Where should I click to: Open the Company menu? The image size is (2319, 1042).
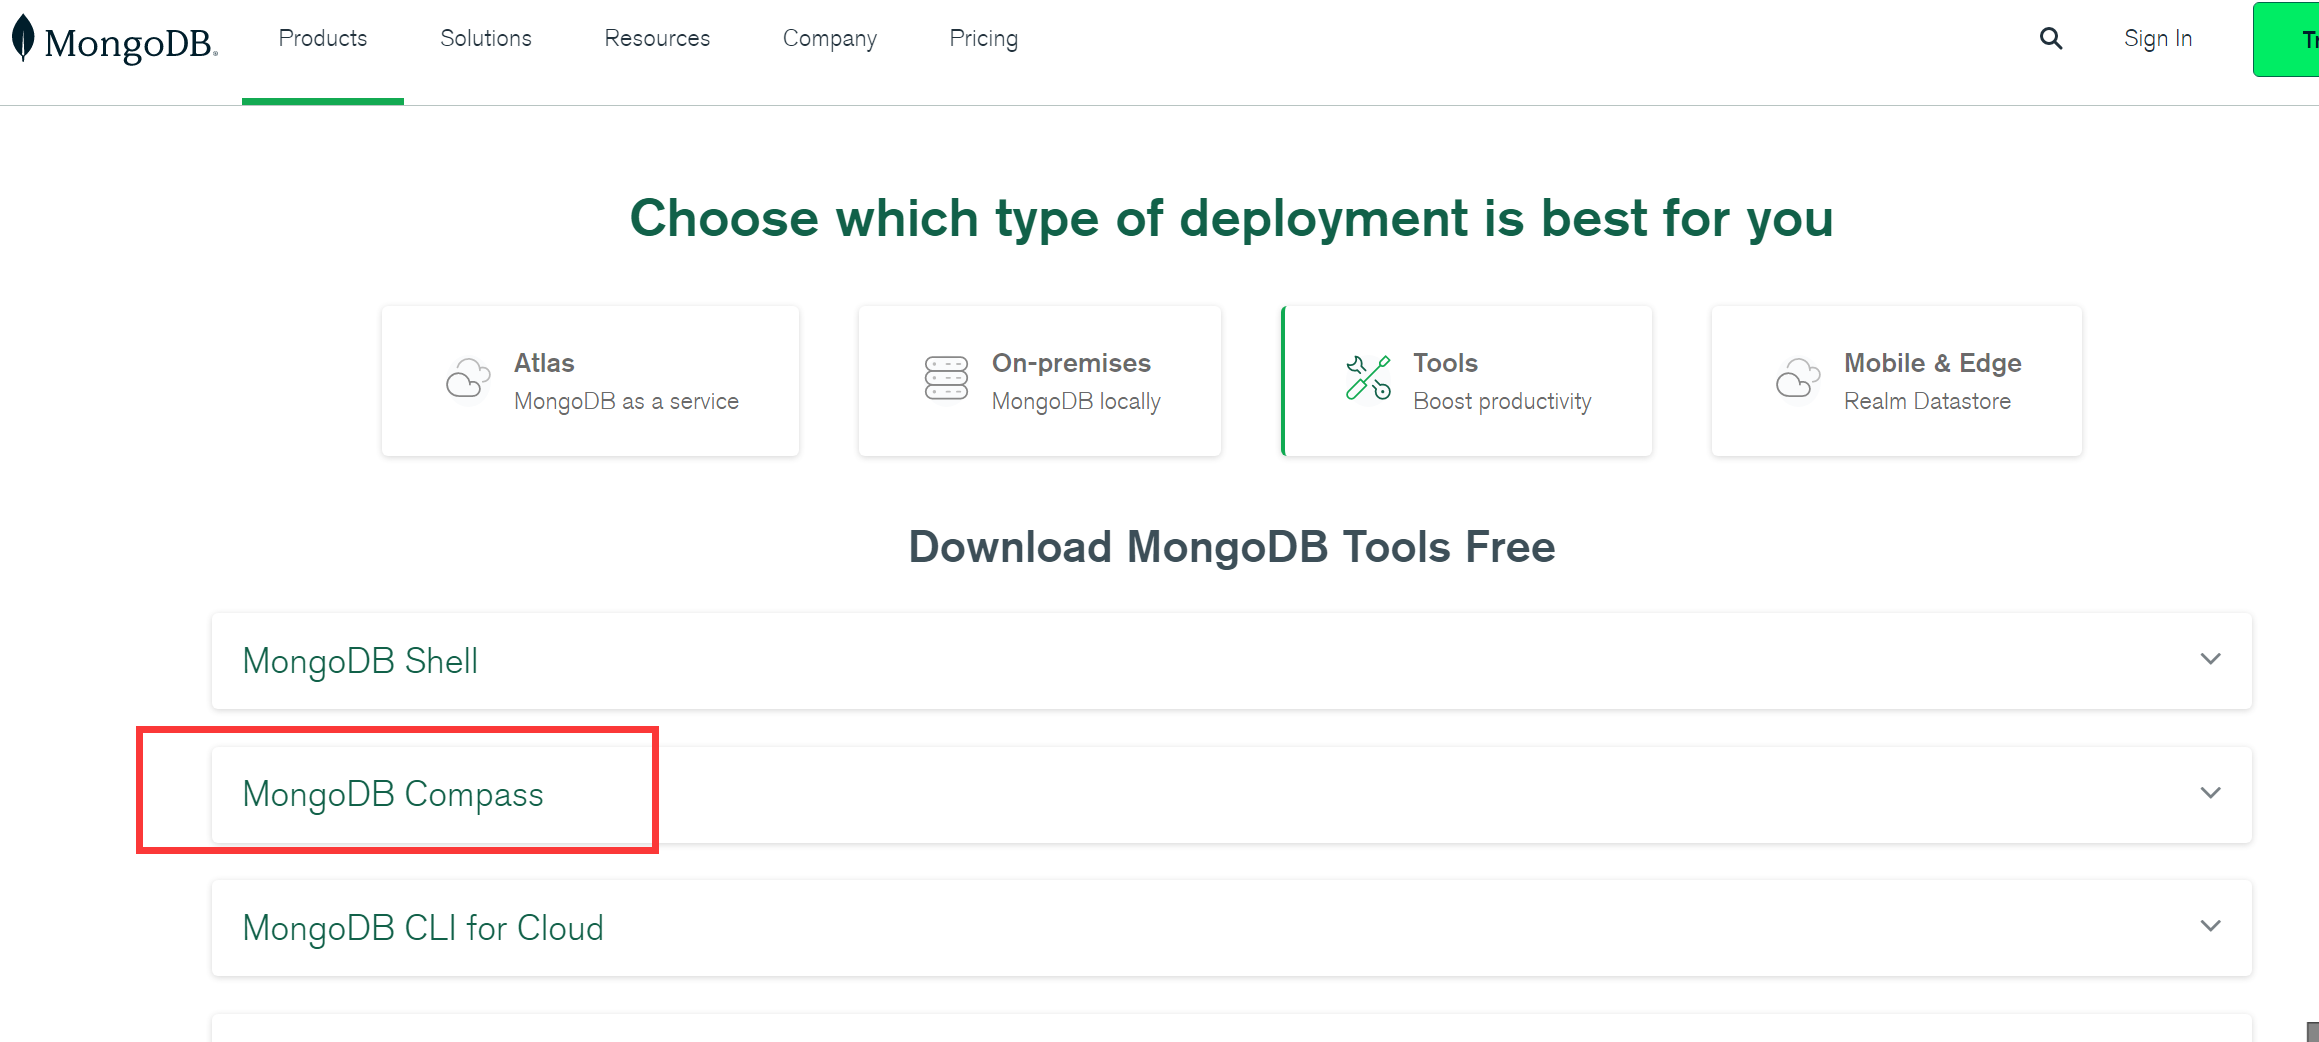point(830,39)
